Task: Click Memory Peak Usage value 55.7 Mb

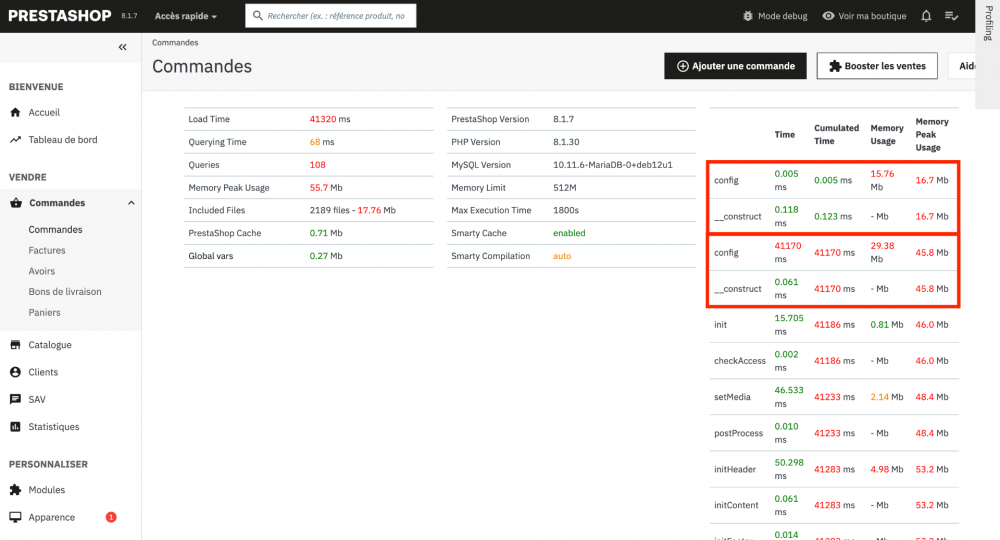Action: point(326,187)
